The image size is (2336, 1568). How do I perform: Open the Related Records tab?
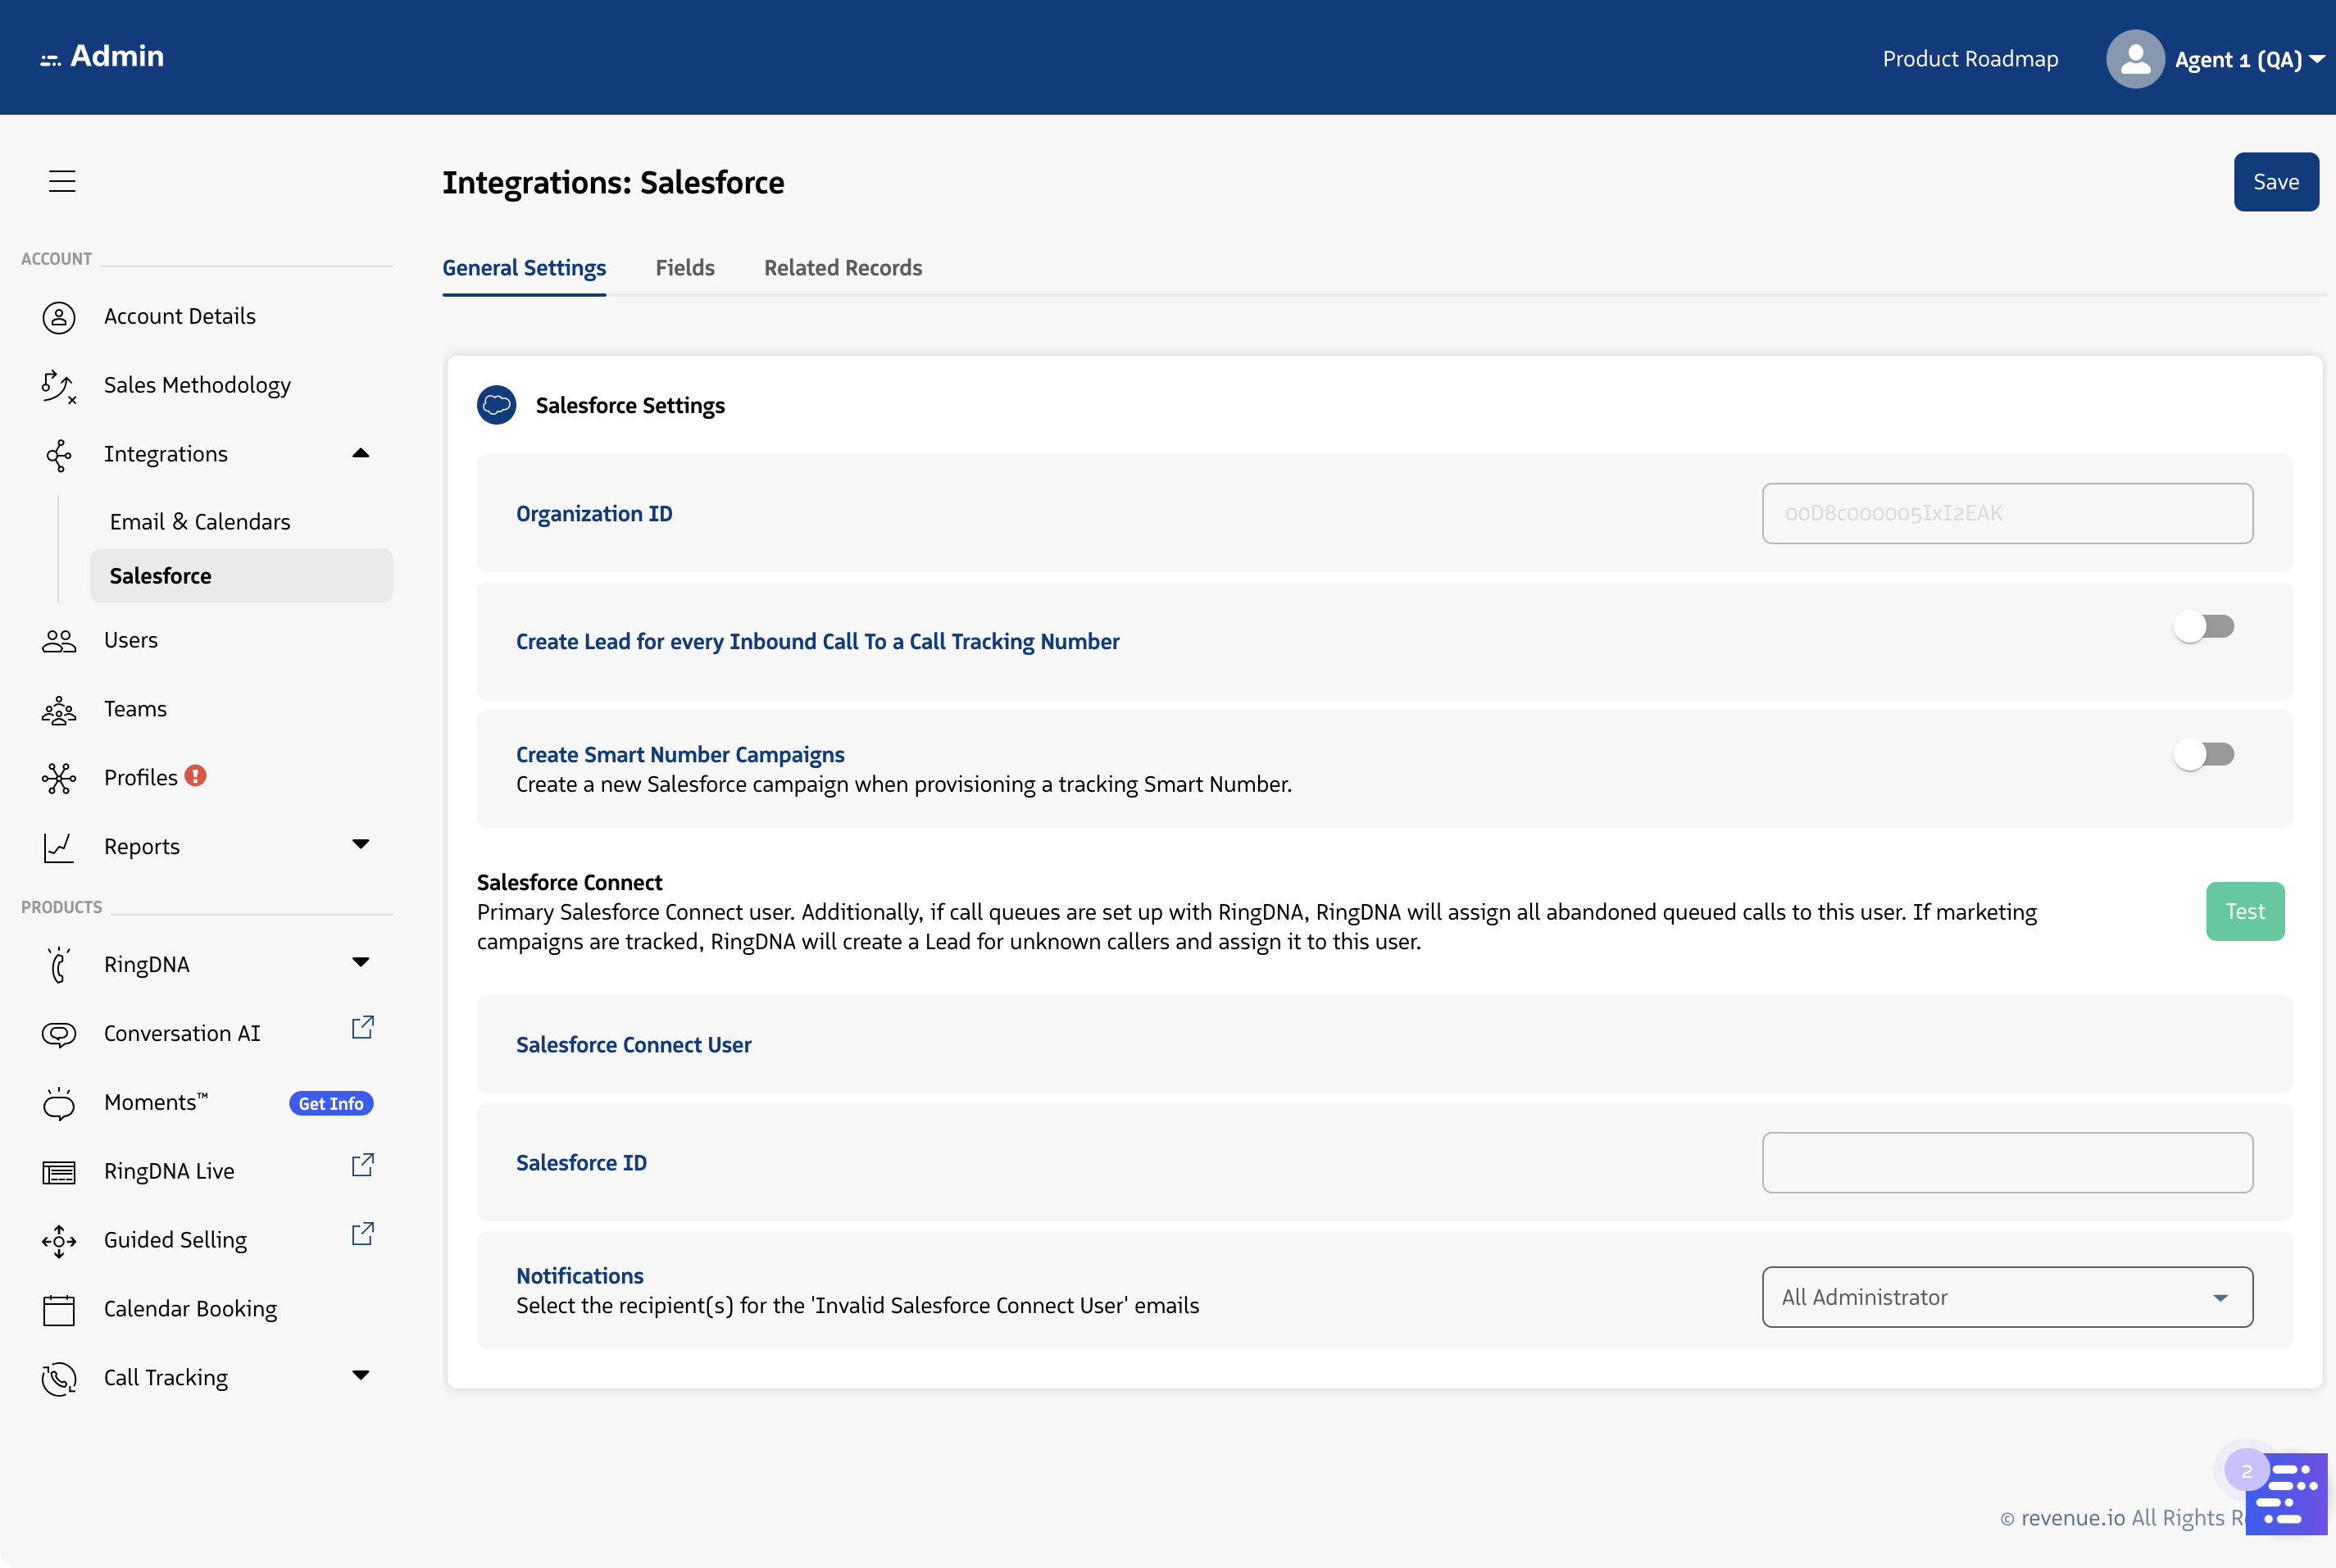pos(842,268)
